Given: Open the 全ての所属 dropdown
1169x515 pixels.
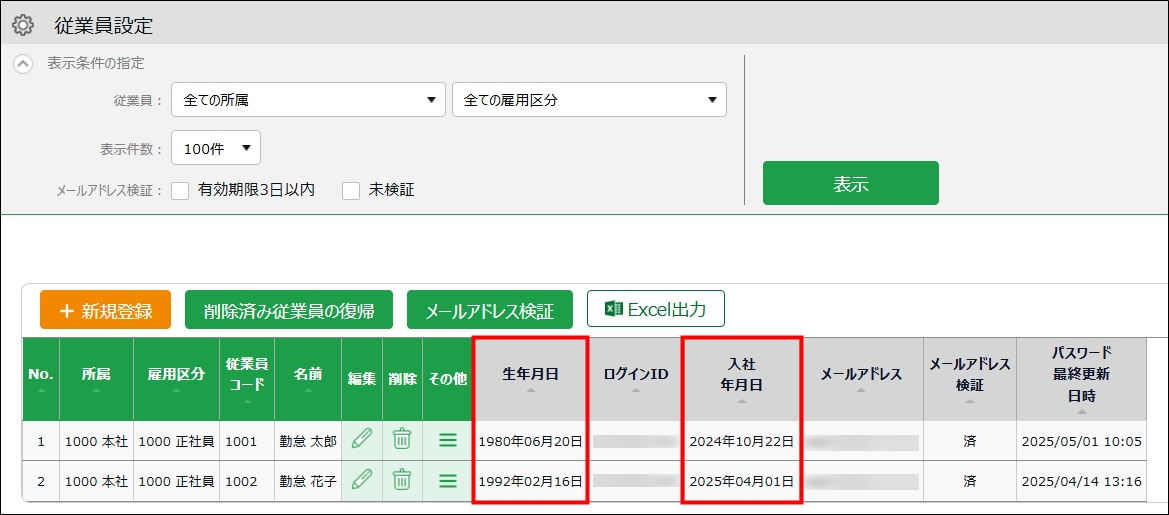Looking at the screenshot, I should (308, 100).
